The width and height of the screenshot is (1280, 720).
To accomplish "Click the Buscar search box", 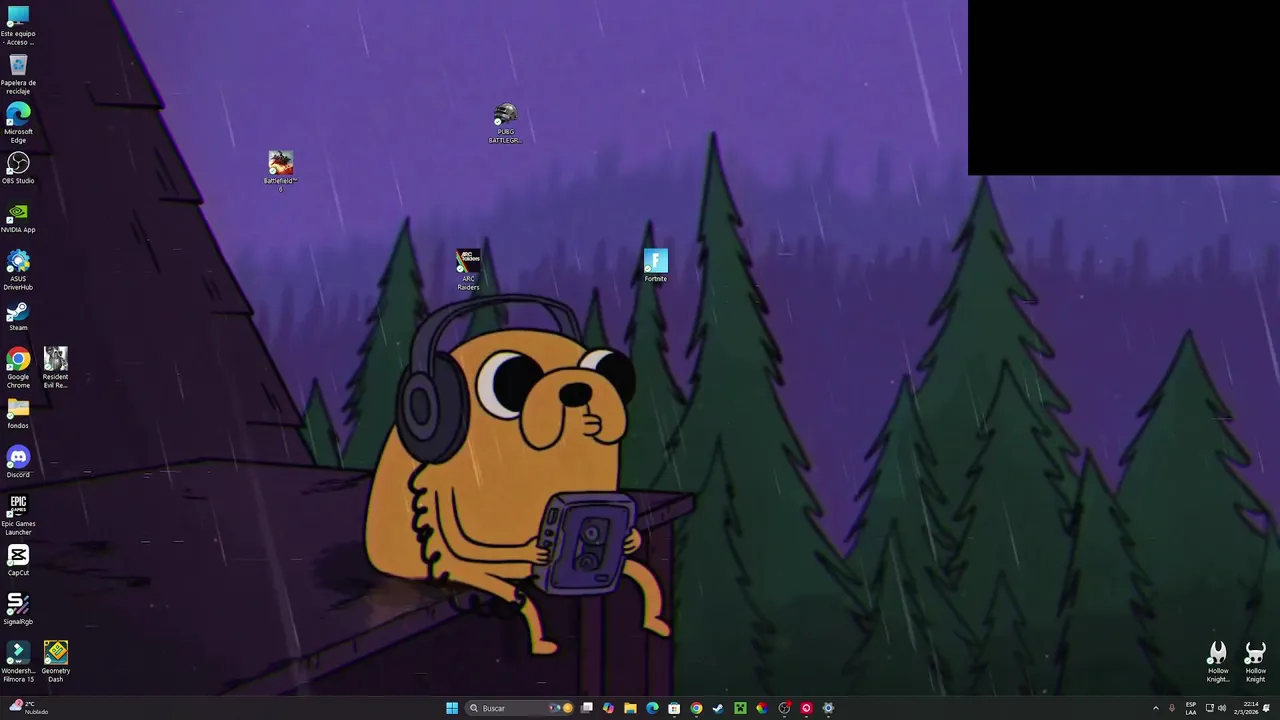I will (x=521, y=708).
